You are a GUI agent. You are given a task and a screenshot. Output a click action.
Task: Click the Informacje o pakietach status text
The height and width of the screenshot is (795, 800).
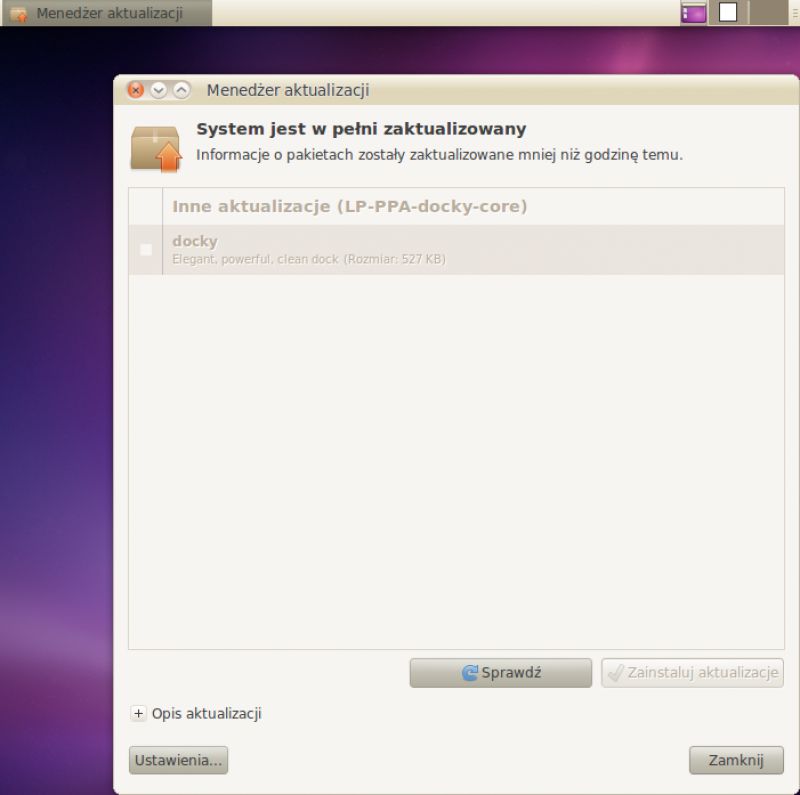tap(439, 155)
